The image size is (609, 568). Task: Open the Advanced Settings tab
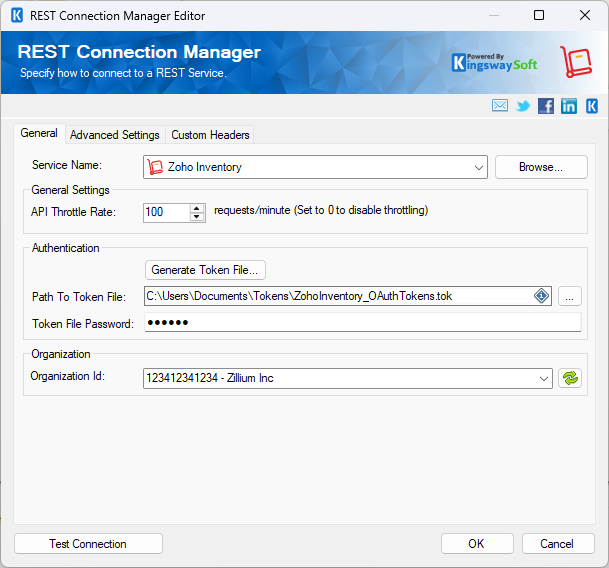tap(115, 135)
